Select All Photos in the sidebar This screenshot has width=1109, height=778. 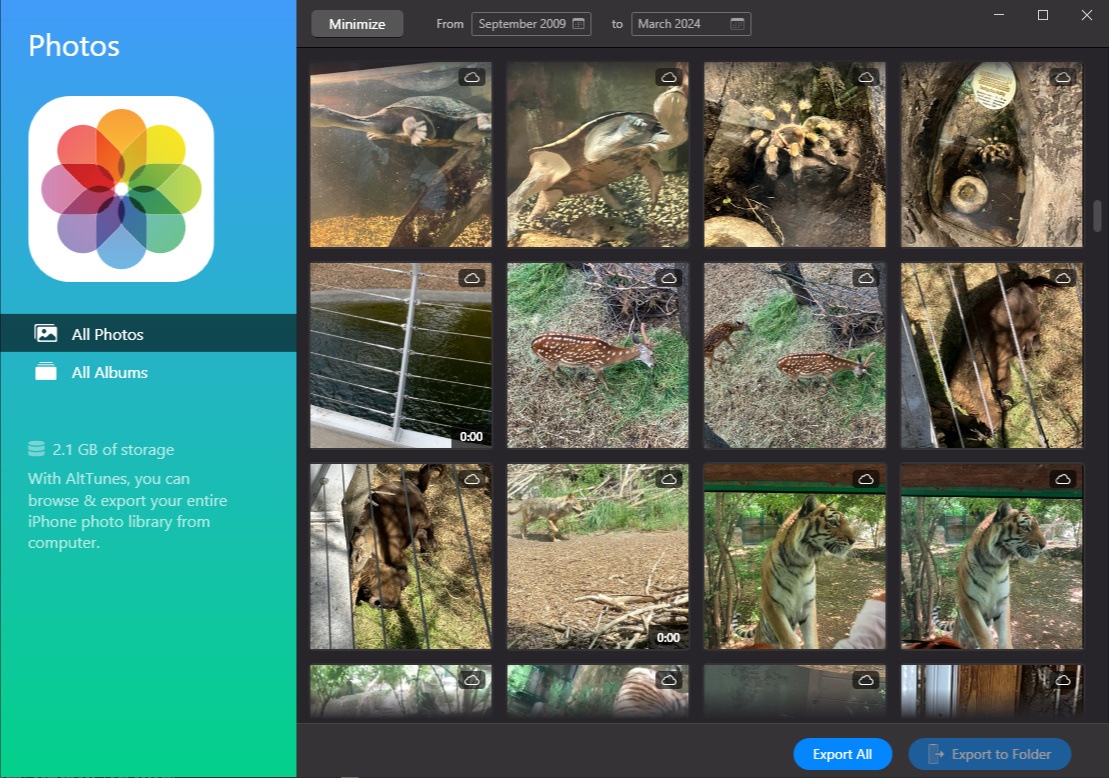pyautogui.click(x=149, y=333)
